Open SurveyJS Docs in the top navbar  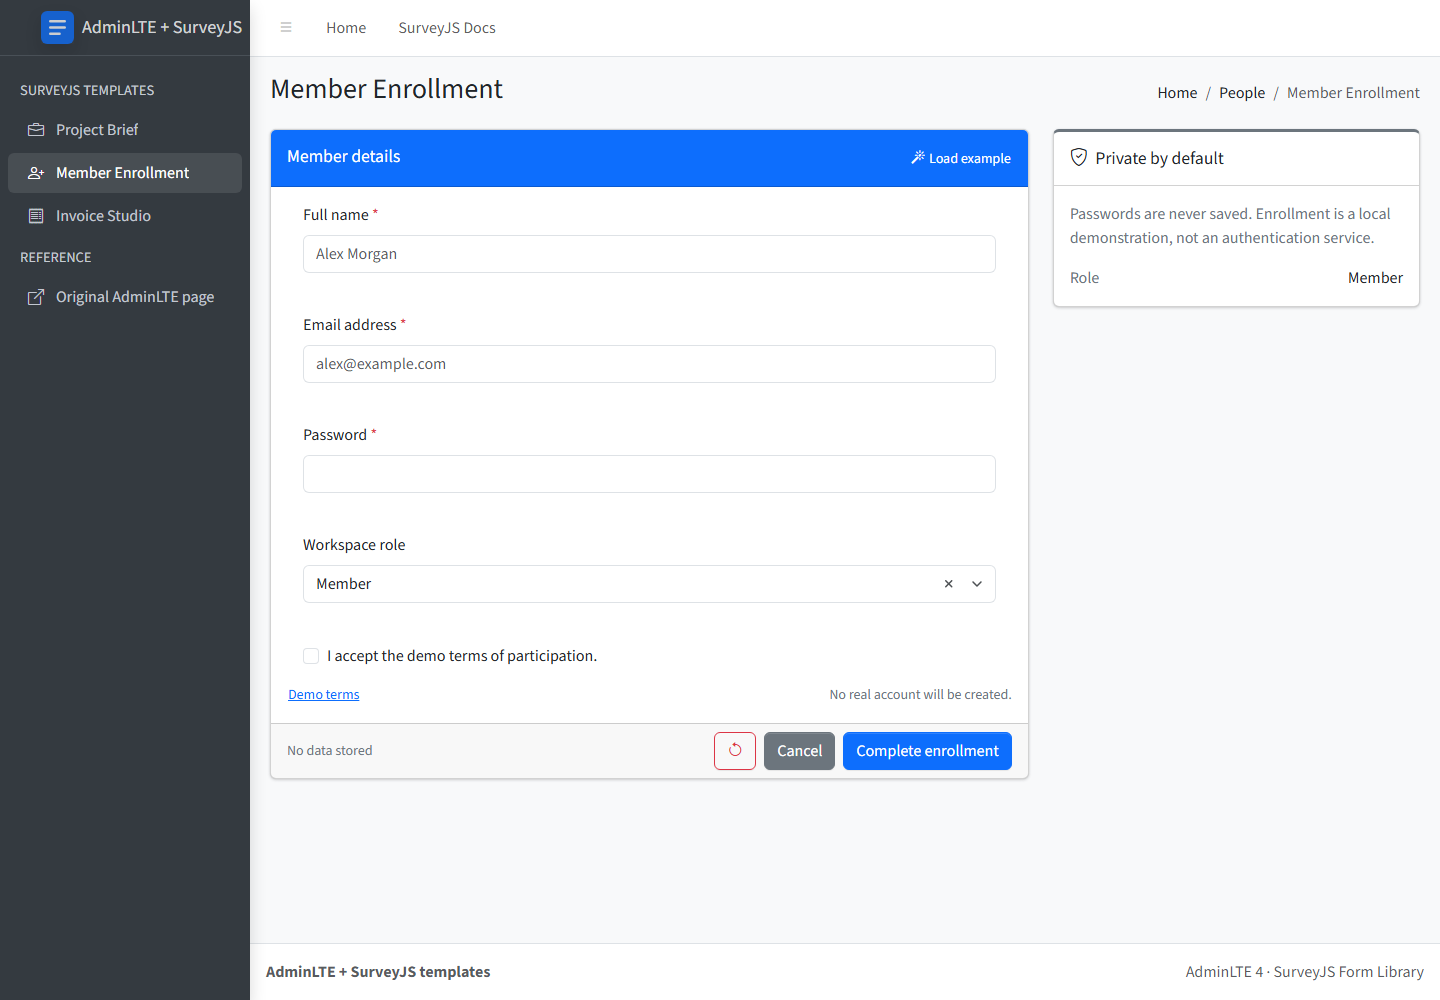point(447,28)
